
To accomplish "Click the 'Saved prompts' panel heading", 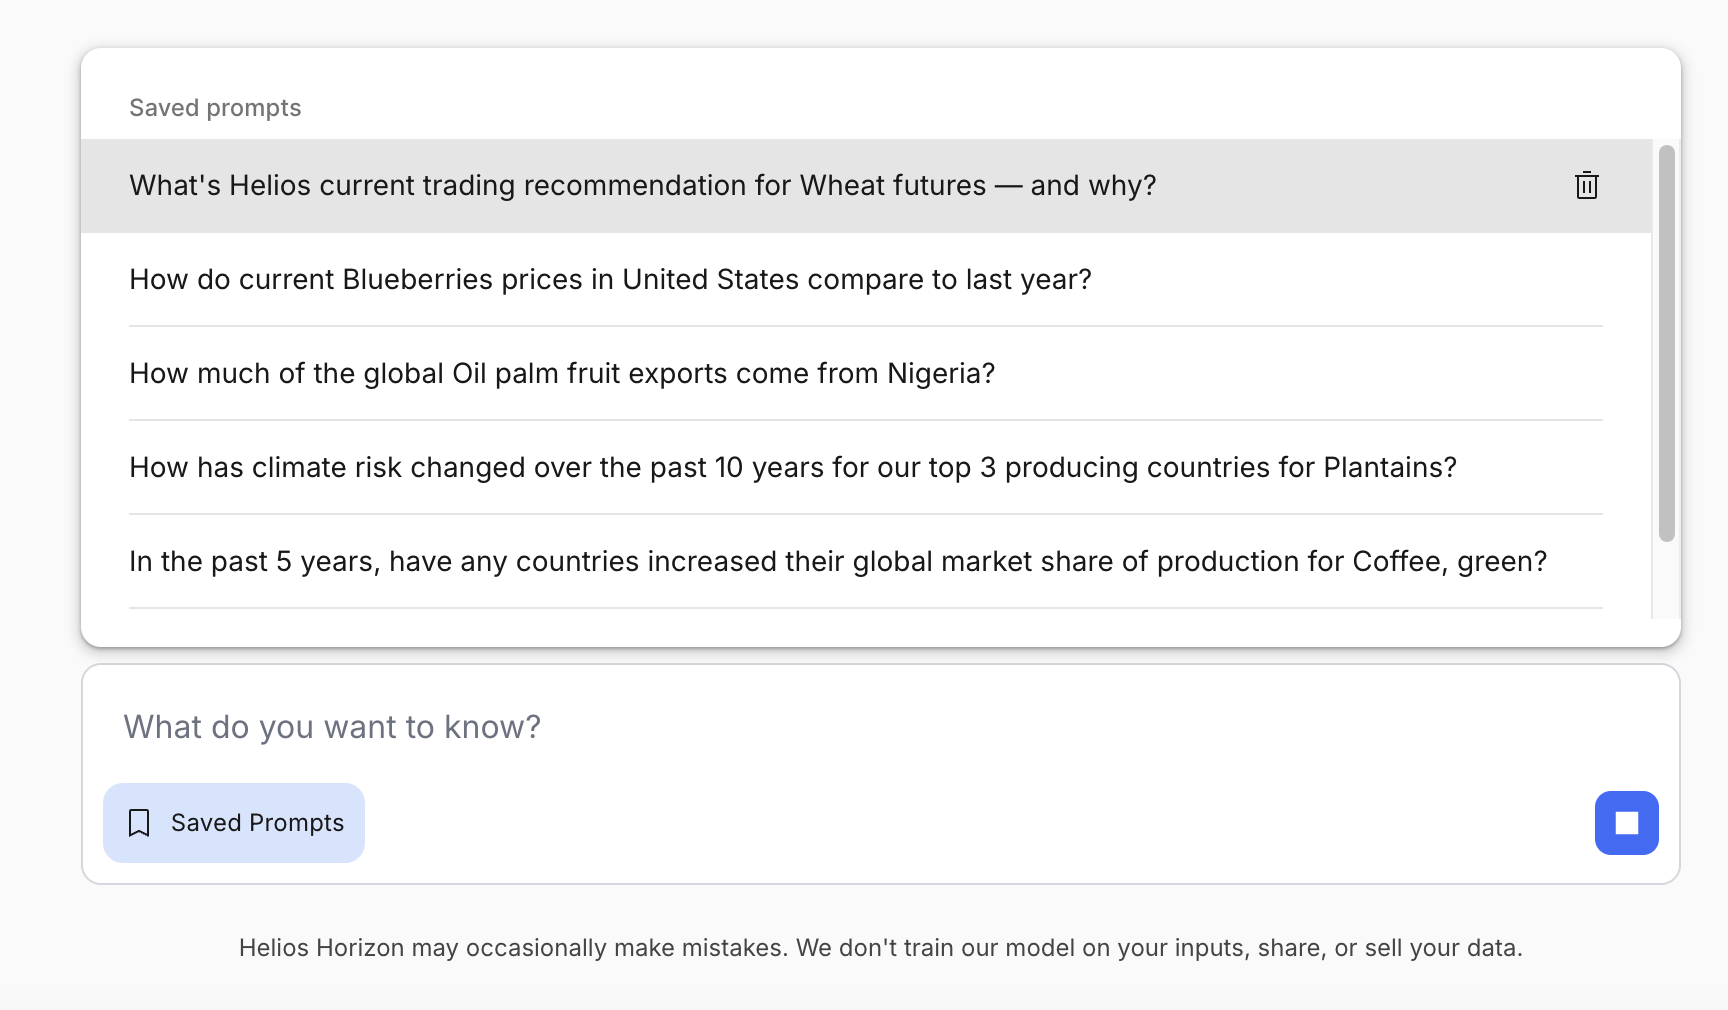I will pyautogui.click(x=215, y=108).
